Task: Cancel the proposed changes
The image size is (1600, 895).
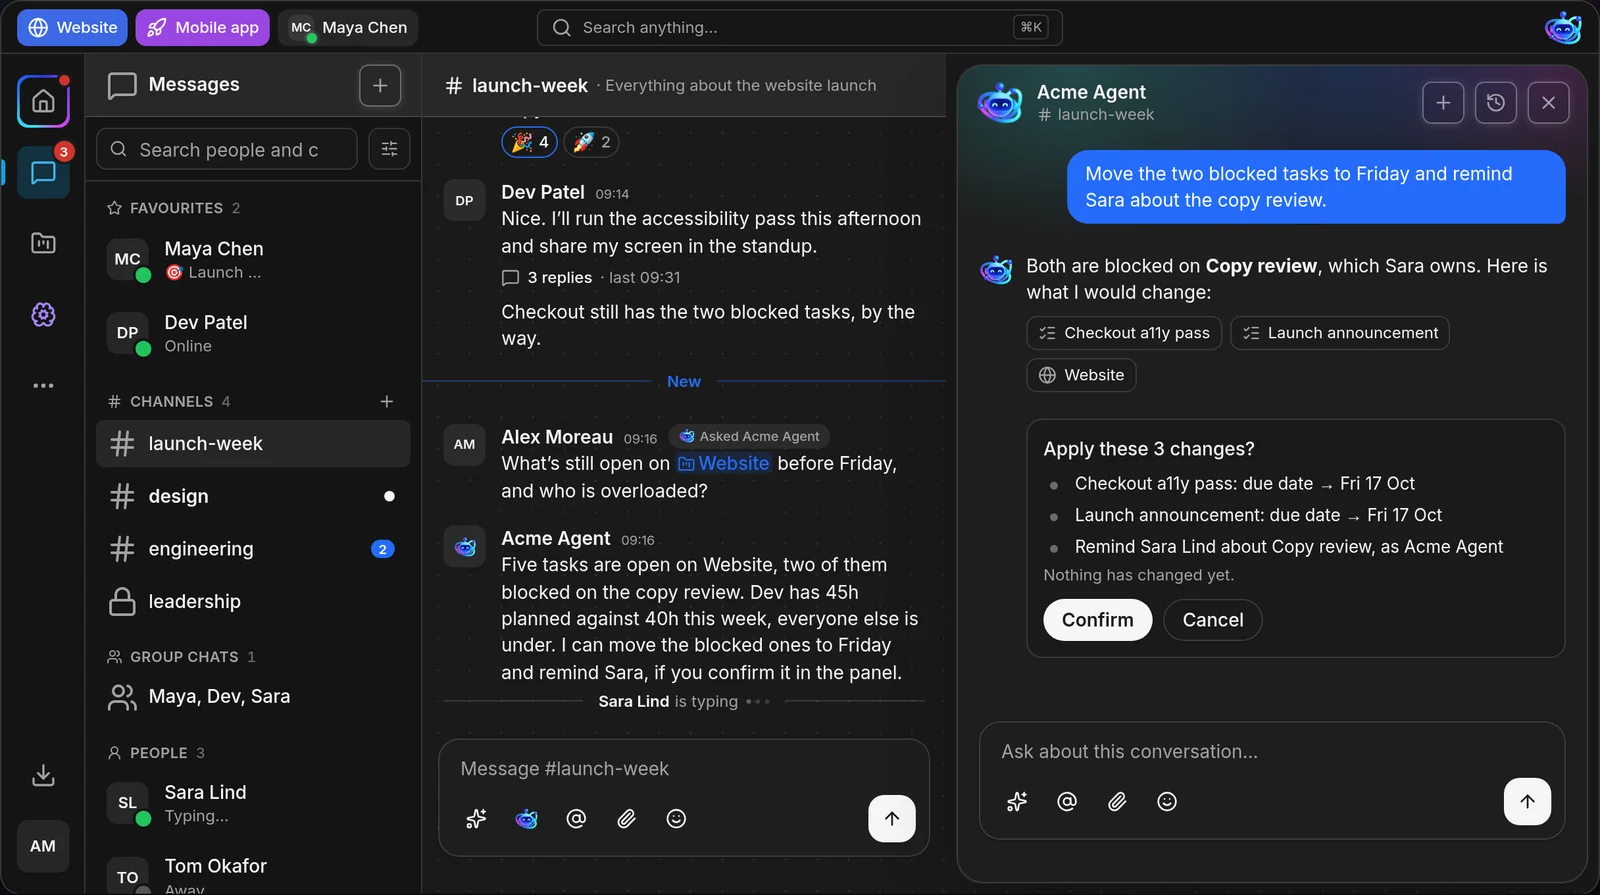Action: click(x=1213, y=620)
